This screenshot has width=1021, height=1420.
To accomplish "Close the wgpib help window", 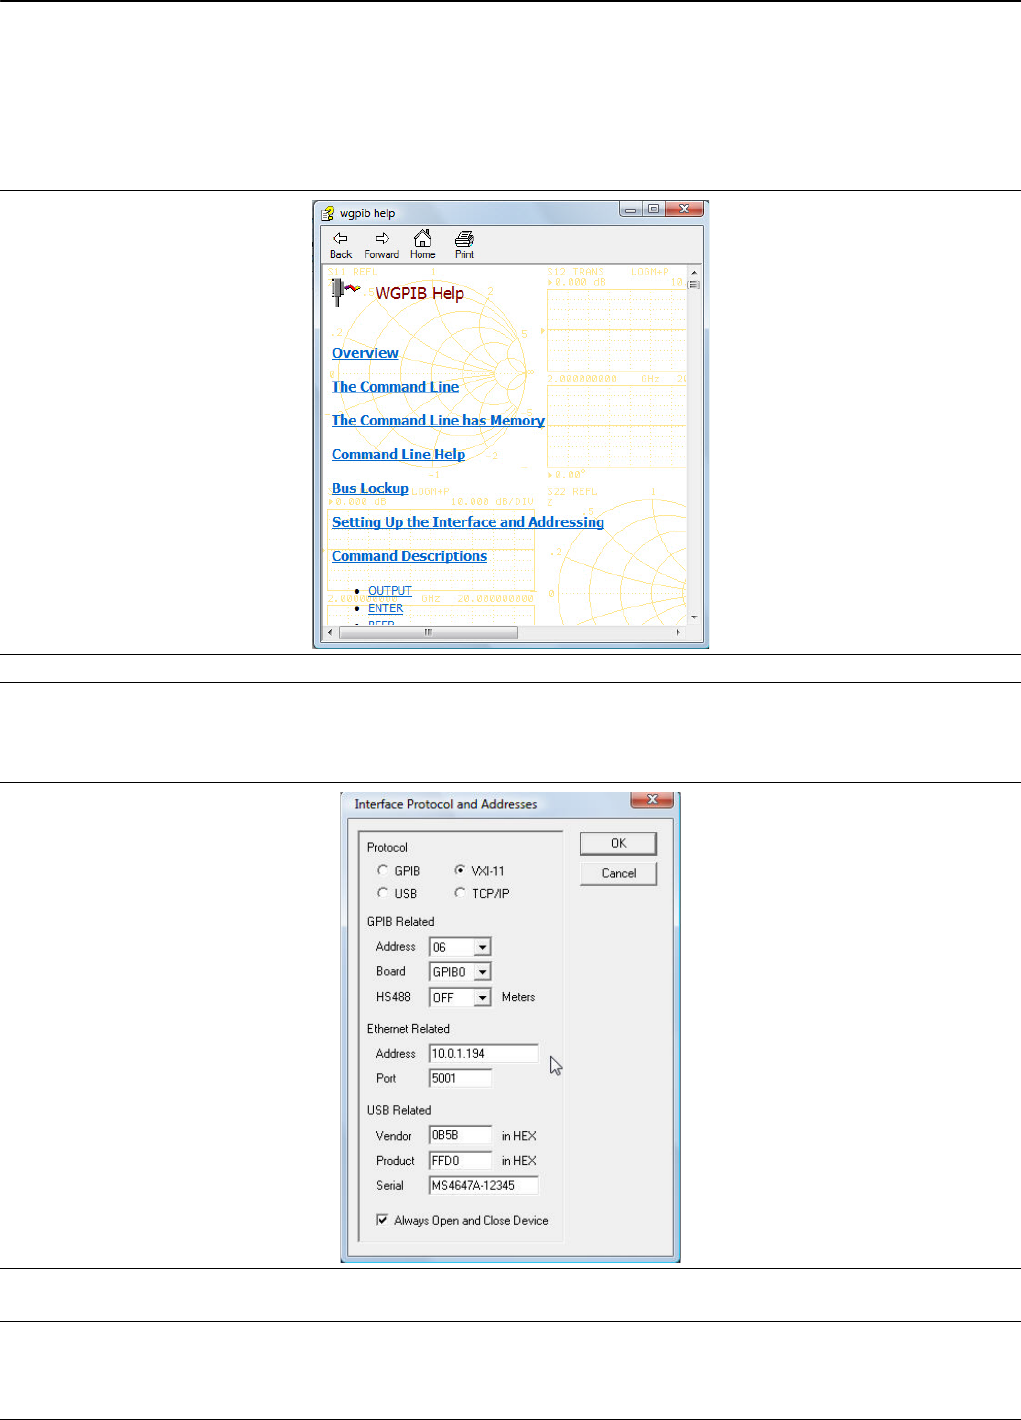I will point(684,209).
